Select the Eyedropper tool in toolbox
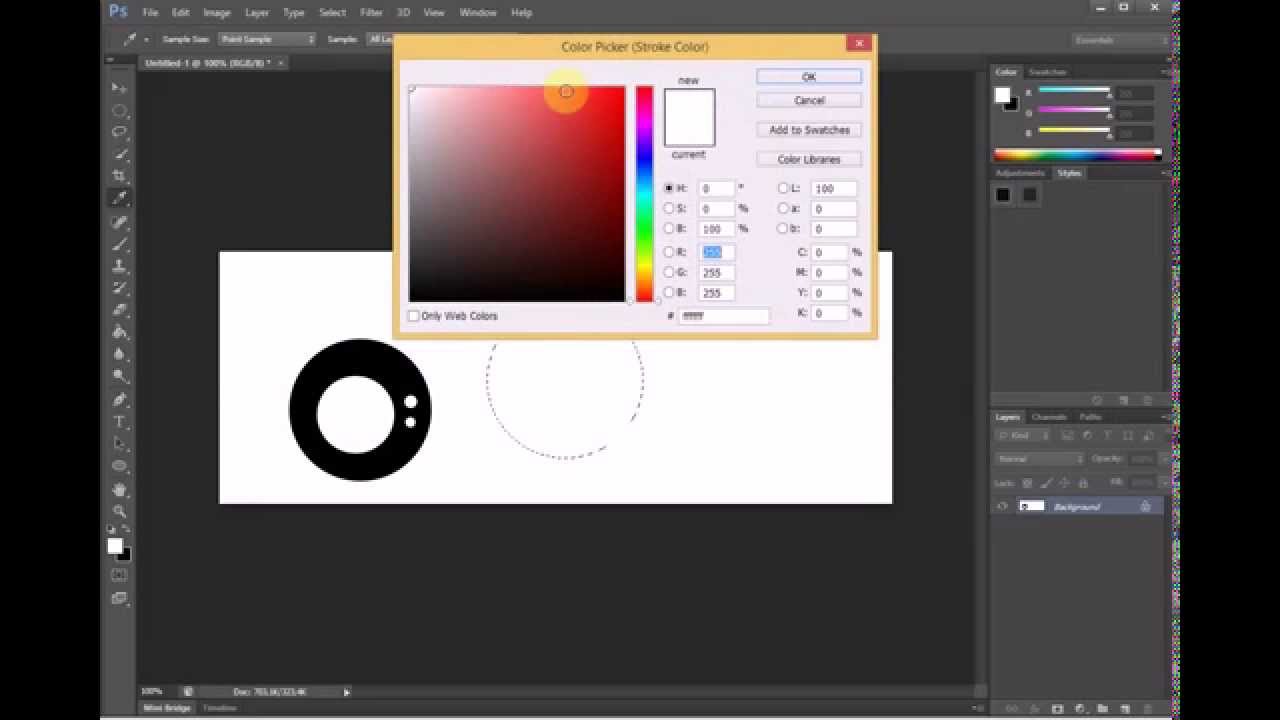 pyautogui.click(x=119, y=198)
